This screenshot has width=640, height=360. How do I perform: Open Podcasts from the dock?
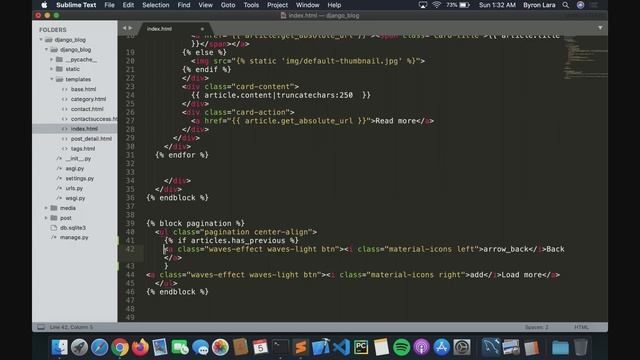click(422, 347)
